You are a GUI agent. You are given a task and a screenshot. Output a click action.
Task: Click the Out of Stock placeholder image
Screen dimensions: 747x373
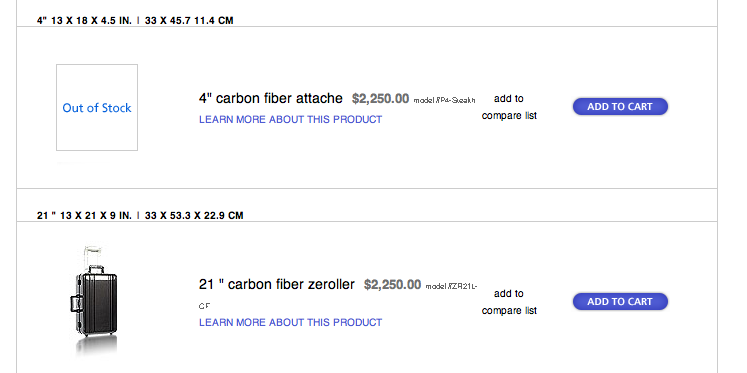[97, 108]
